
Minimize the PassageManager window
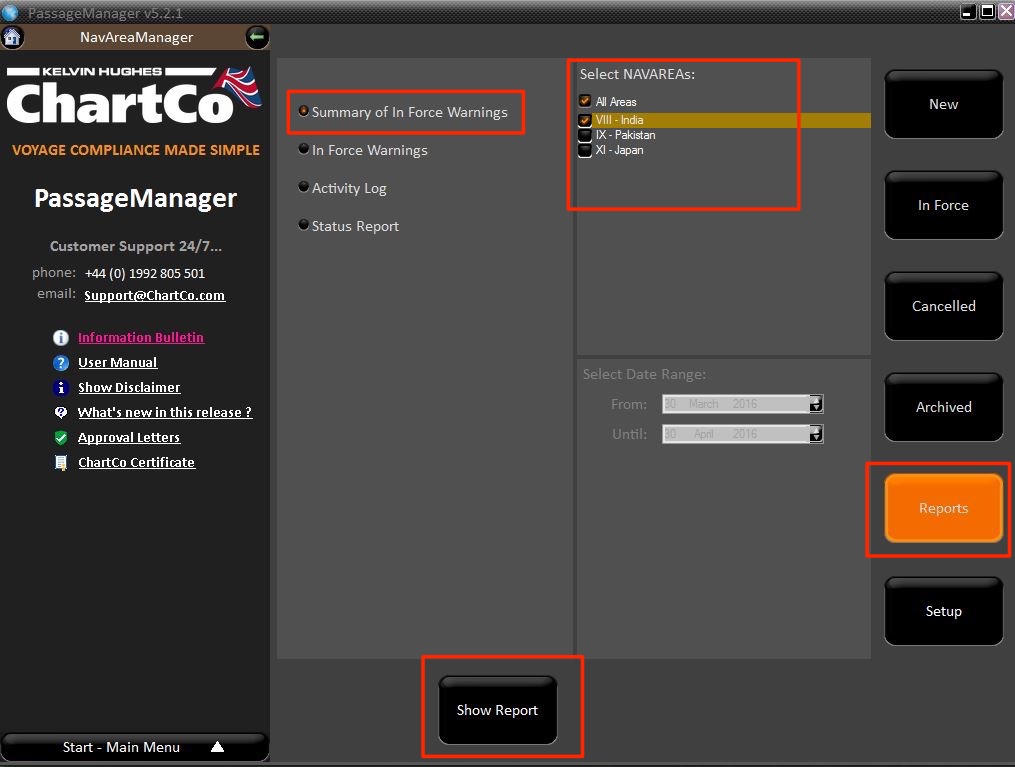coord(968,12)
